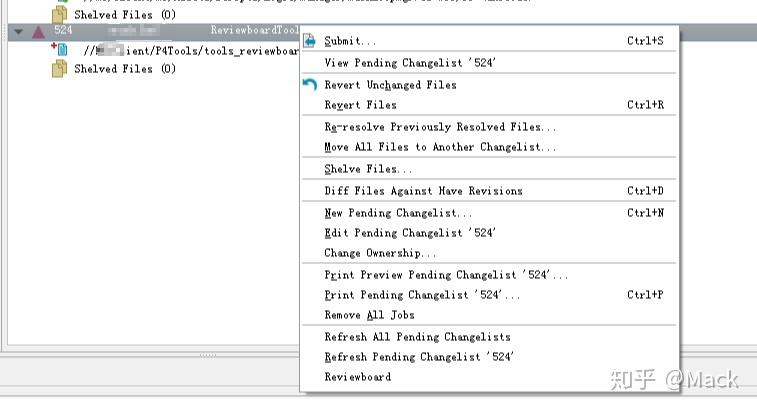This screenshot has height=411, width=757.
Task: Click the Shelved Files folder icon under 524
Action: (x=59, y=69)
